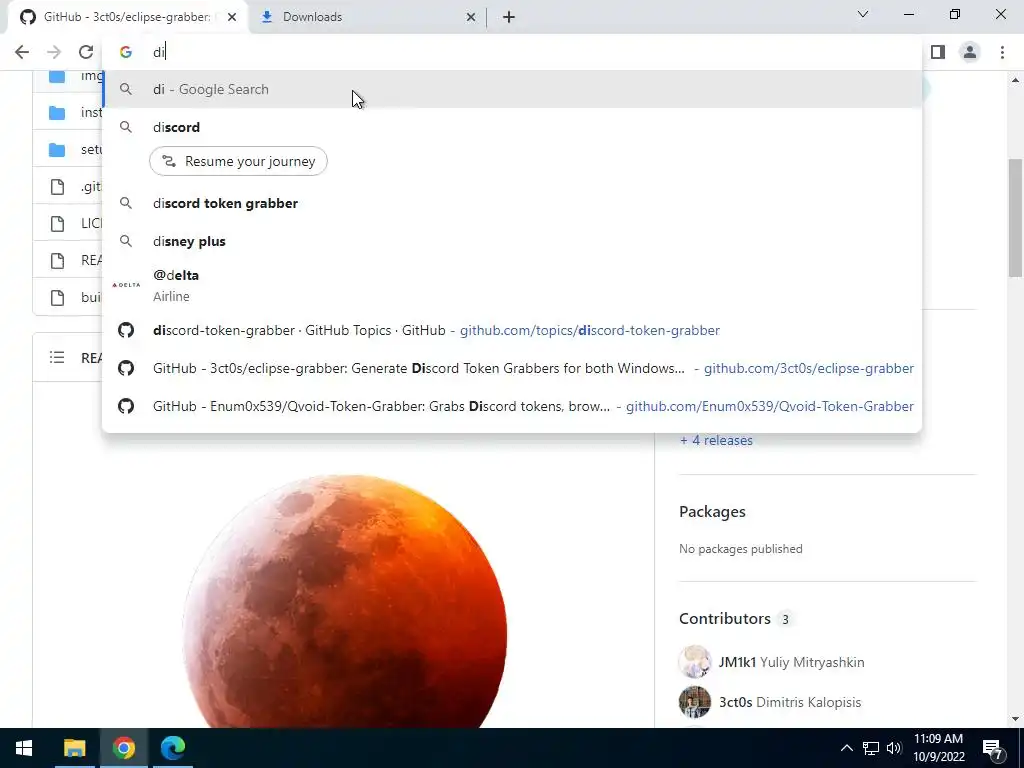Open the 3ct0s/eclipse-grabber history suggestion

[512, 368]
